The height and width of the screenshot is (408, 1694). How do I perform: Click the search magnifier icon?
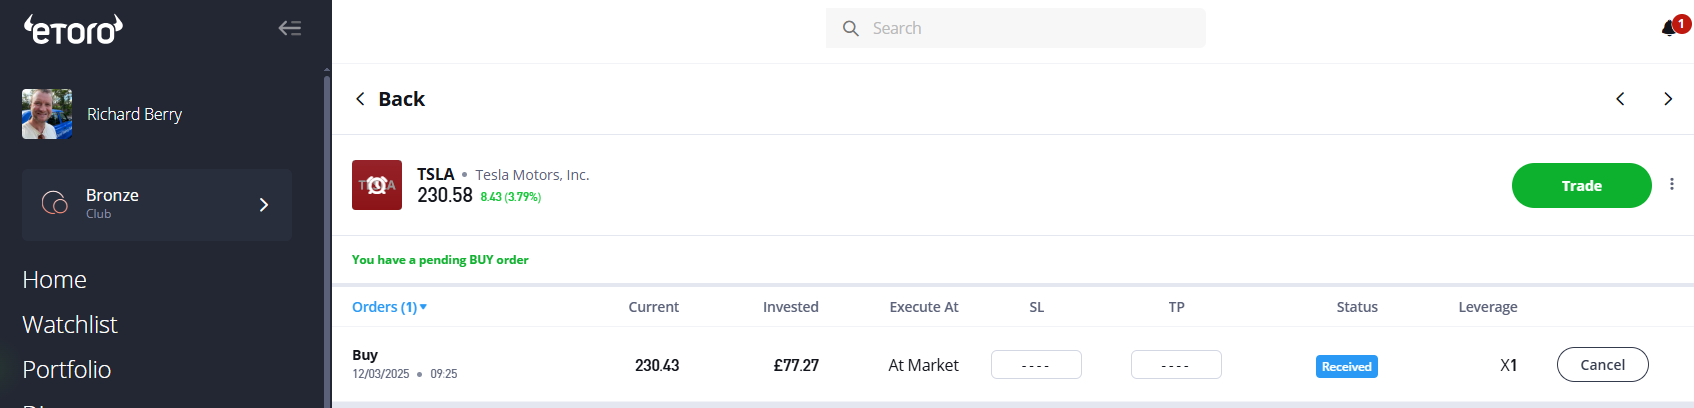851,29
